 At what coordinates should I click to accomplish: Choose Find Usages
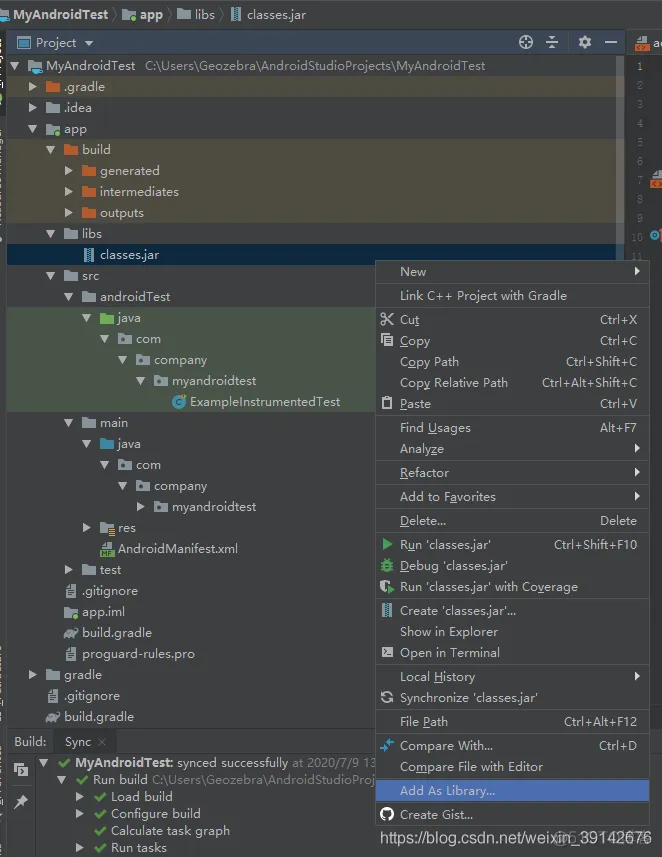pos(512,427)
